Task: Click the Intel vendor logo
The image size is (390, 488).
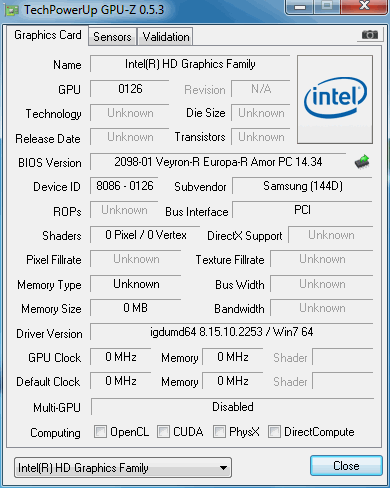Action: pyautogui.click(x=335, y=99)
